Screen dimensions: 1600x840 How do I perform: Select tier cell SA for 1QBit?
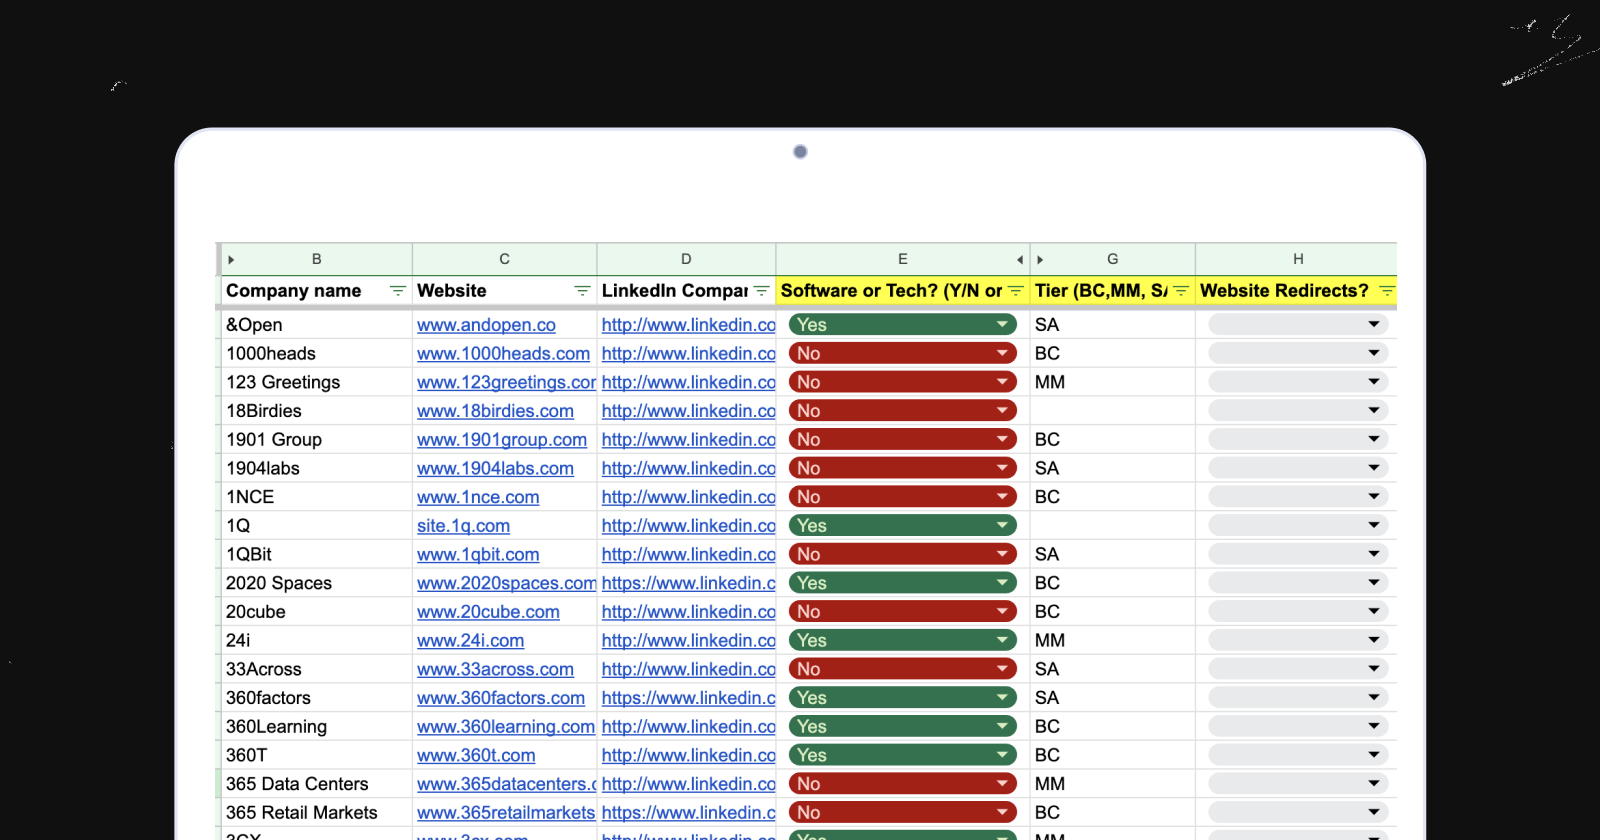point(1112,554)
